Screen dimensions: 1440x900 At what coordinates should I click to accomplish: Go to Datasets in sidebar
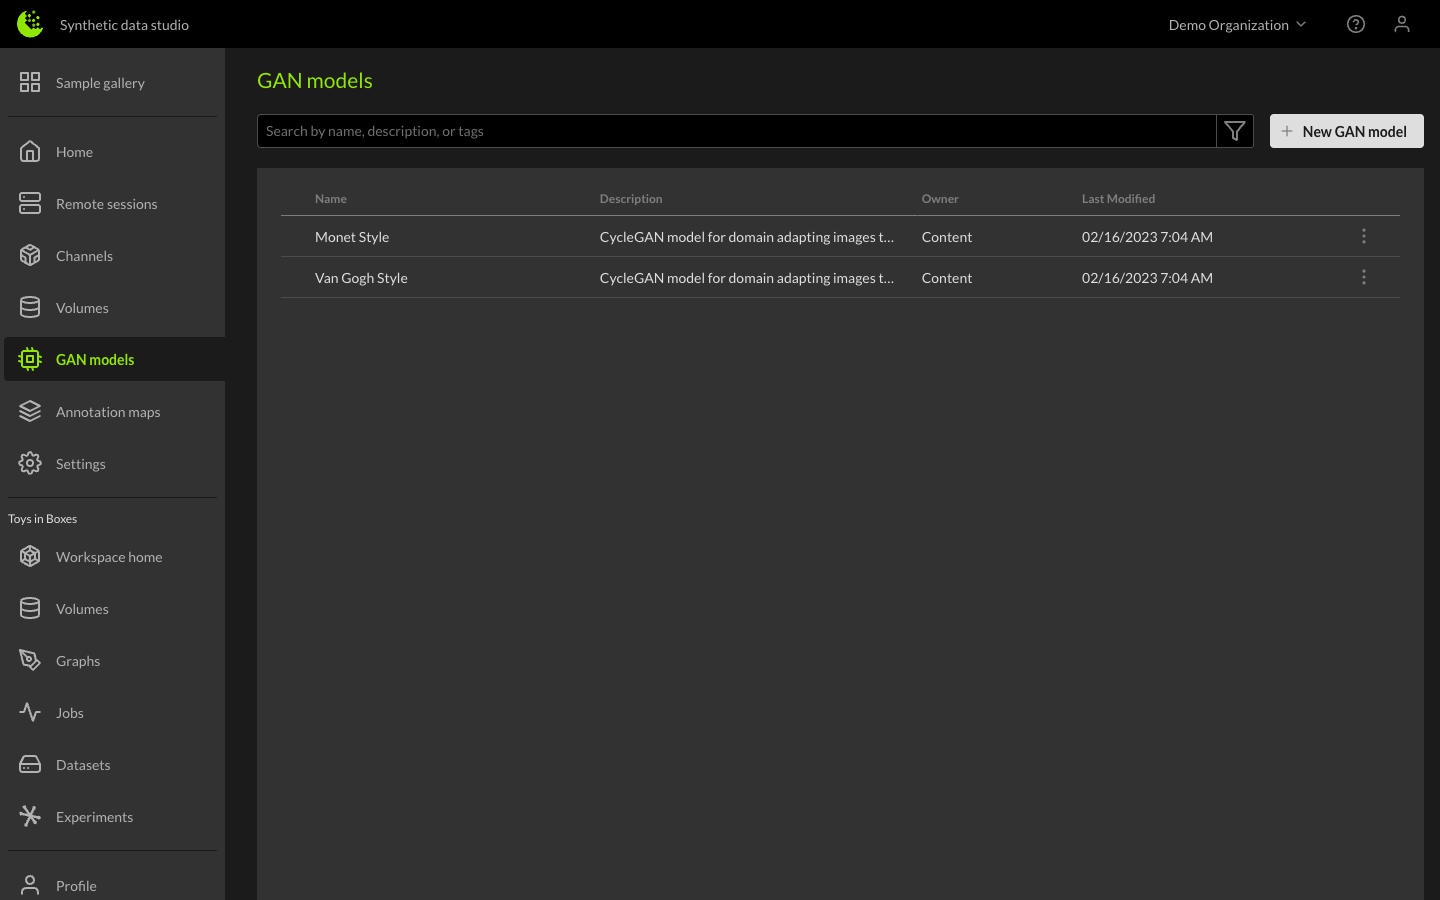(x=83, y=765)
